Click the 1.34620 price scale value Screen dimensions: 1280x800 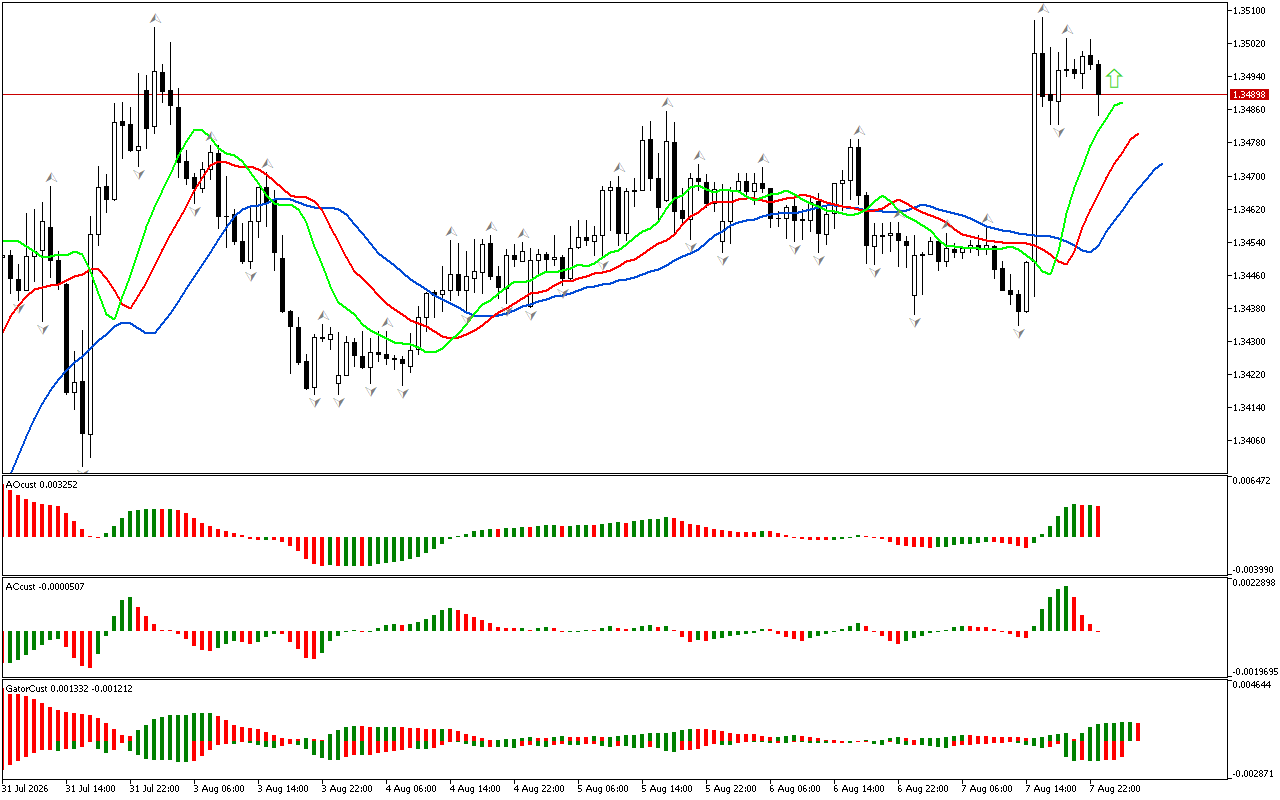tap(1250, 209)
